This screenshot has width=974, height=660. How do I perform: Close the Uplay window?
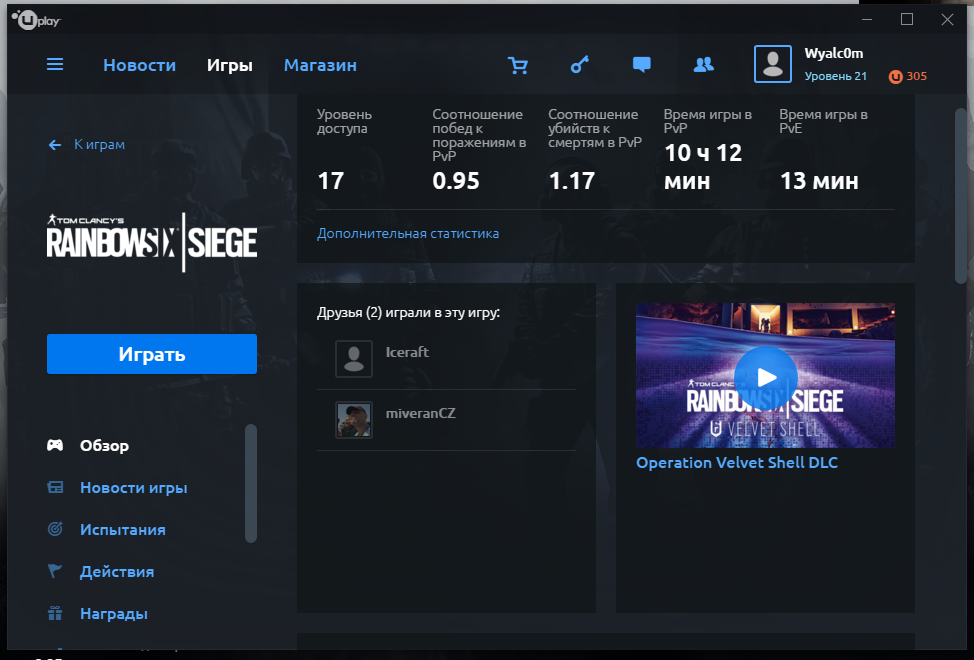947,20
